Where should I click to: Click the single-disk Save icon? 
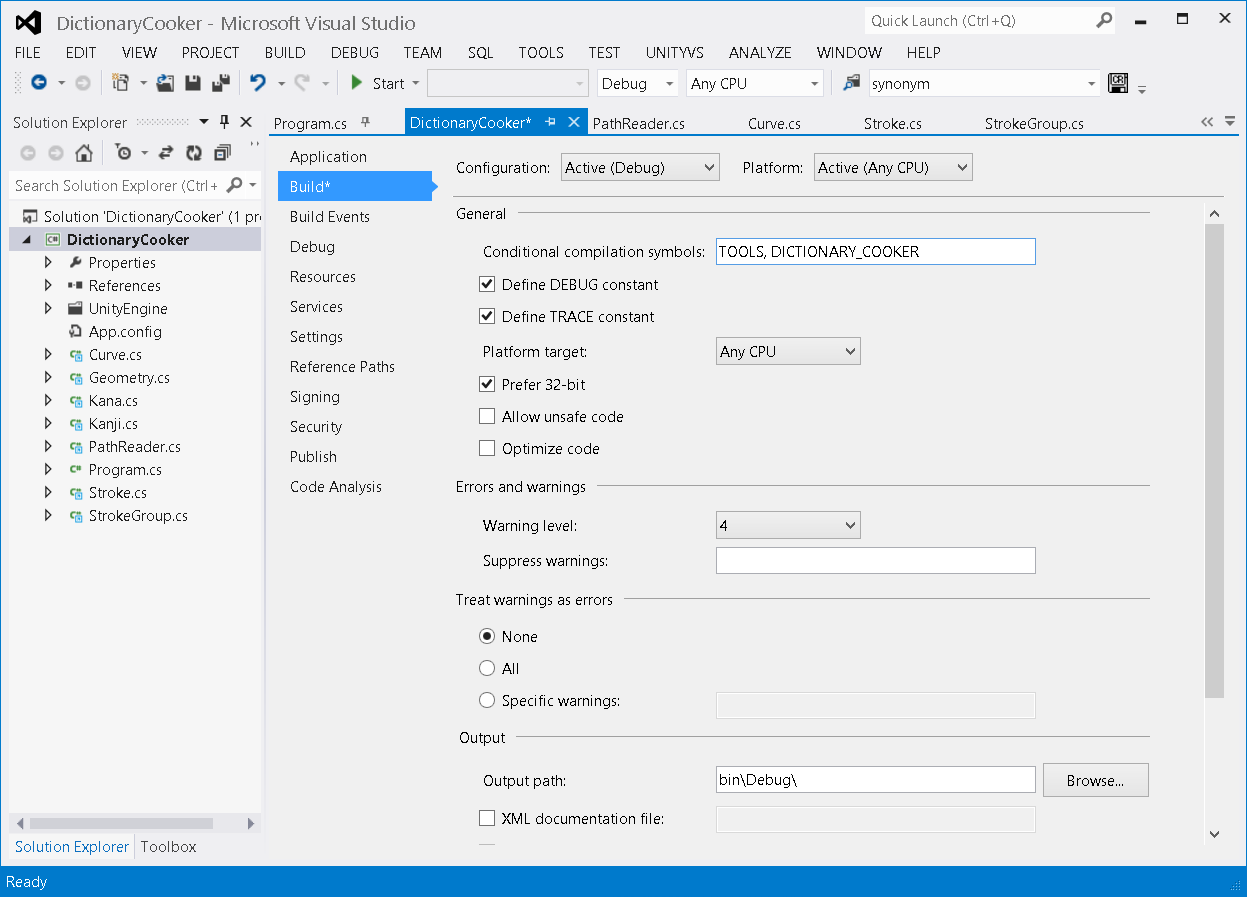tap(193, 83)
